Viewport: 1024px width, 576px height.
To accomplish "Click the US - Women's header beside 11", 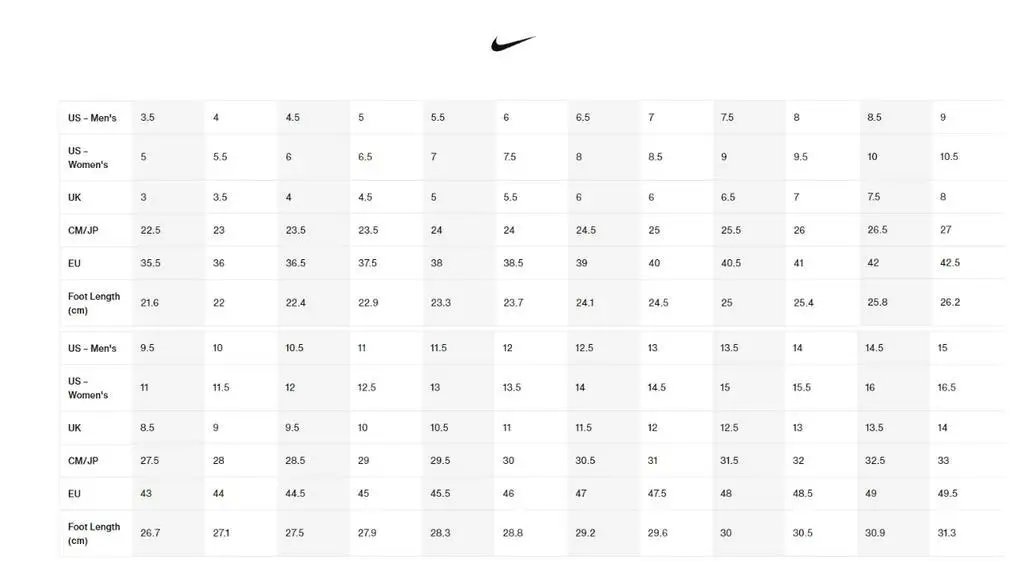I will (88, 388).
